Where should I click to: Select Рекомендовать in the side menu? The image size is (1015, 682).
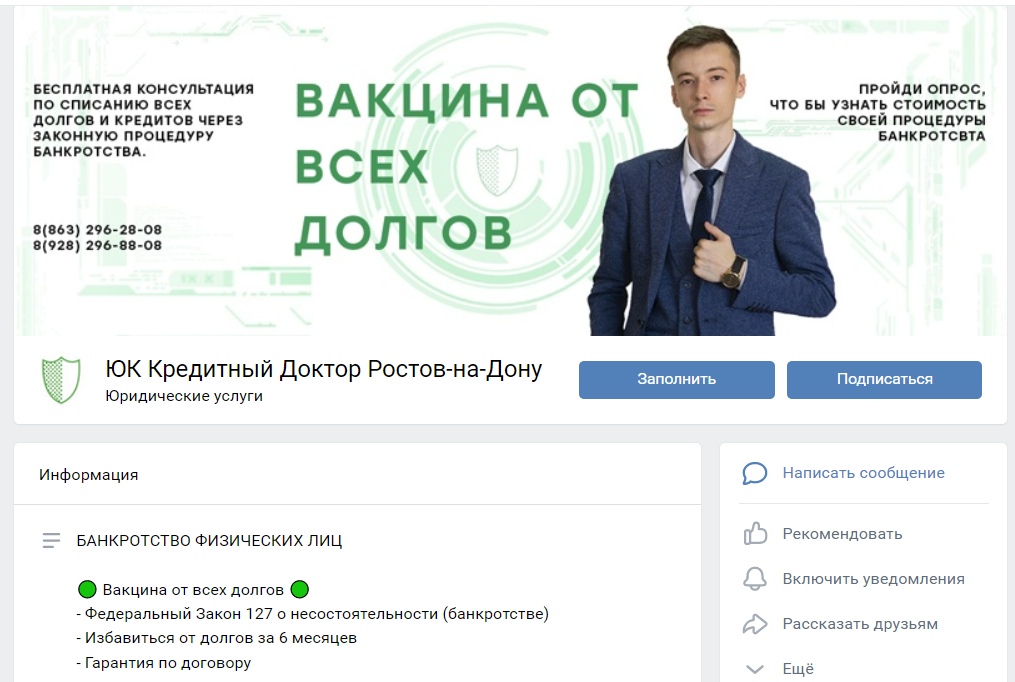point(842,534)
